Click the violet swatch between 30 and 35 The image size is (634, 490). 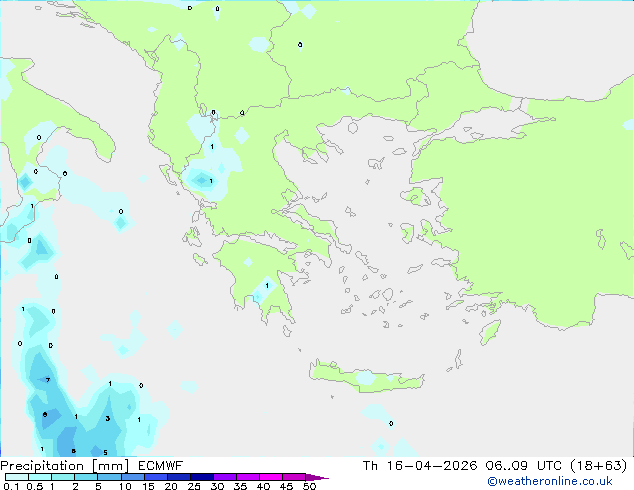(225, 477)
